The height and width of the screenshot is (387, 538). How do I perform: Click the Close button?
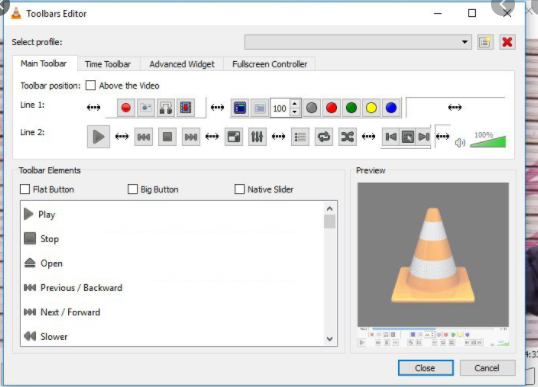pyautogui.click(x=426, y=368)
